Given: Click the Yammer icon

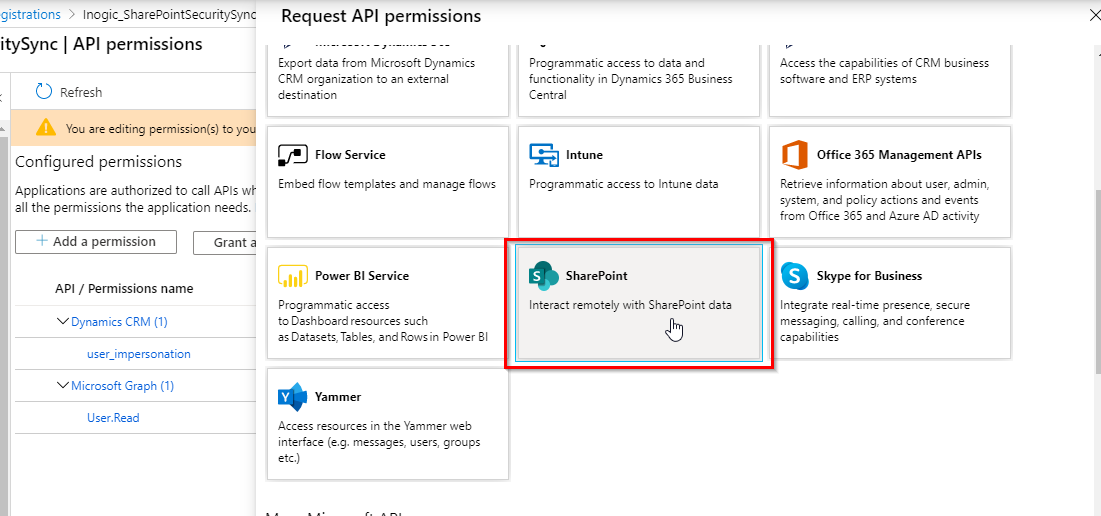Looking at the screenshot, I should click(292, 398).
